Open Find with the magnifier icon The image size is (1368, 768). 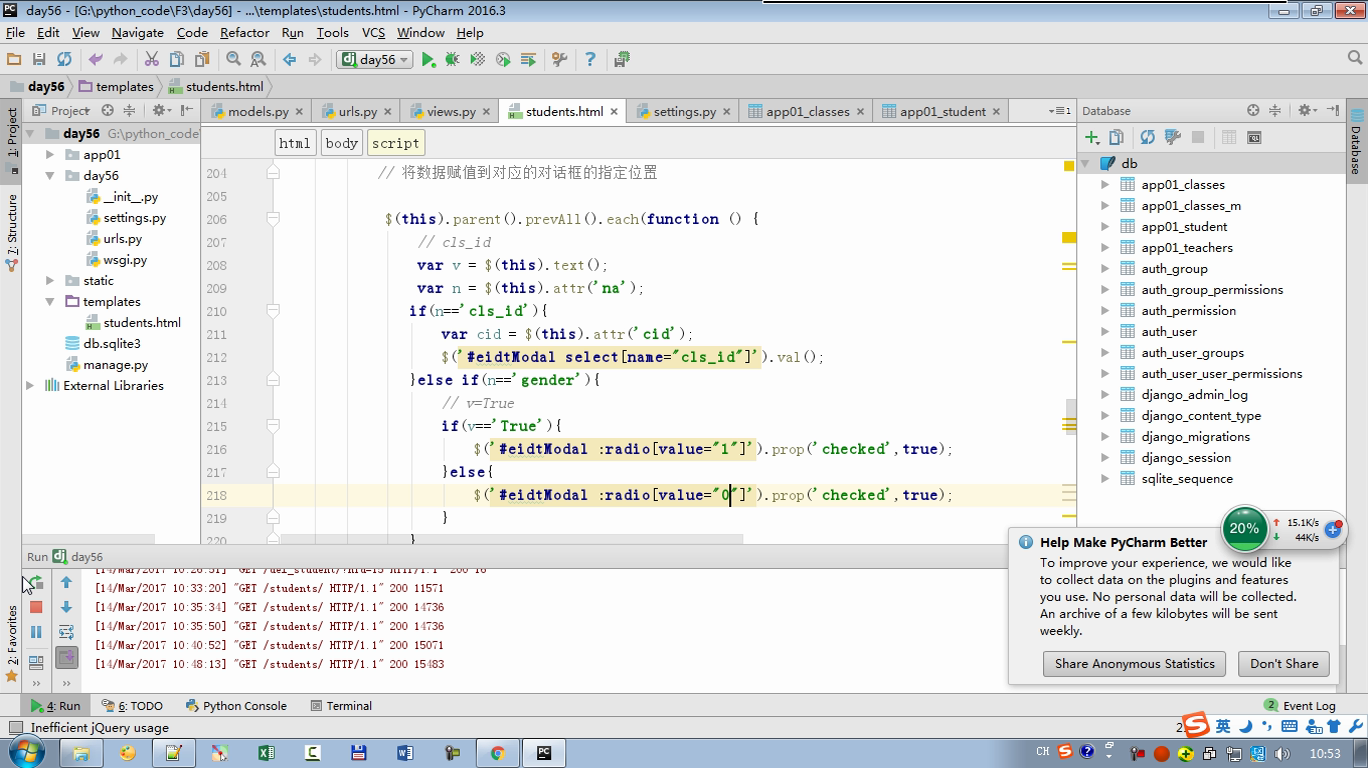tap(233, 60)
